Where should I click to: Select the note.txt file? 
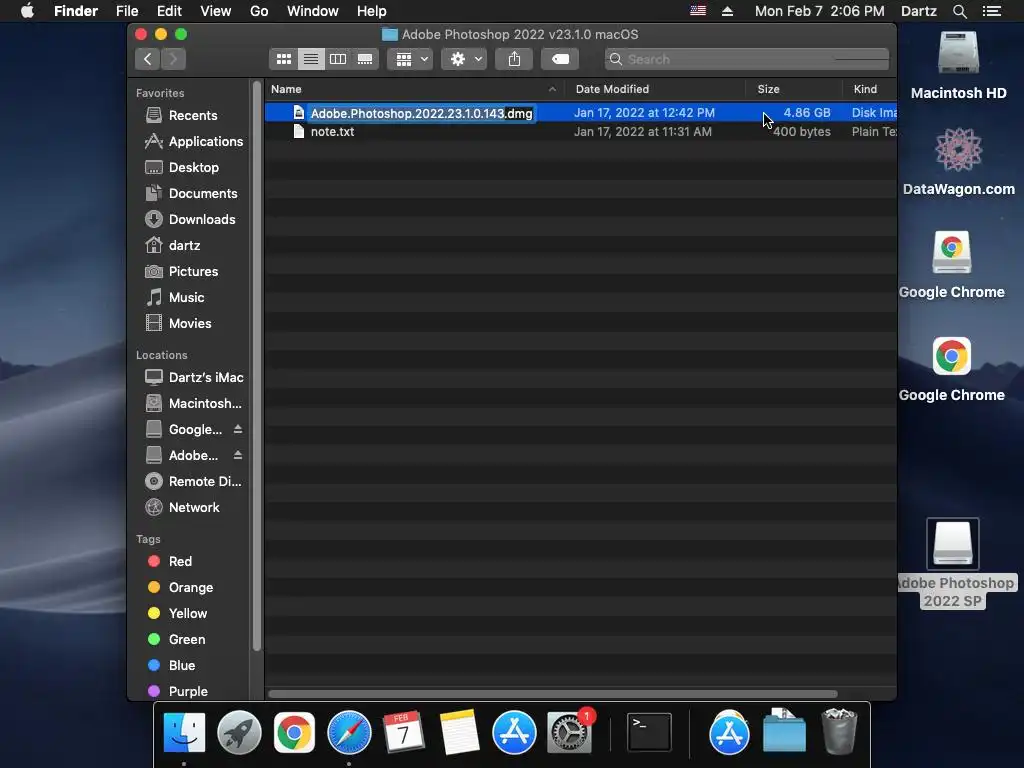(332, 132)
